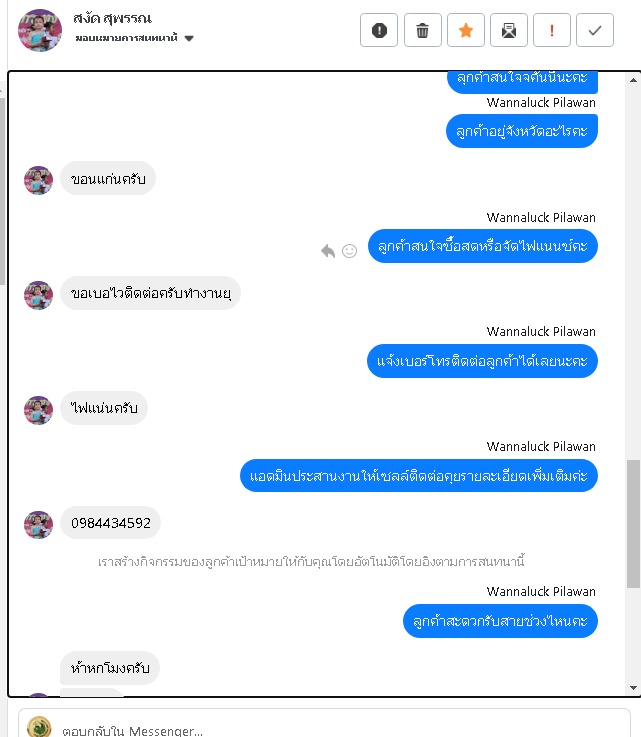The image size is (641, 737).
Task: Flag conversation with red exclamation icon
Action: (552, 31)
